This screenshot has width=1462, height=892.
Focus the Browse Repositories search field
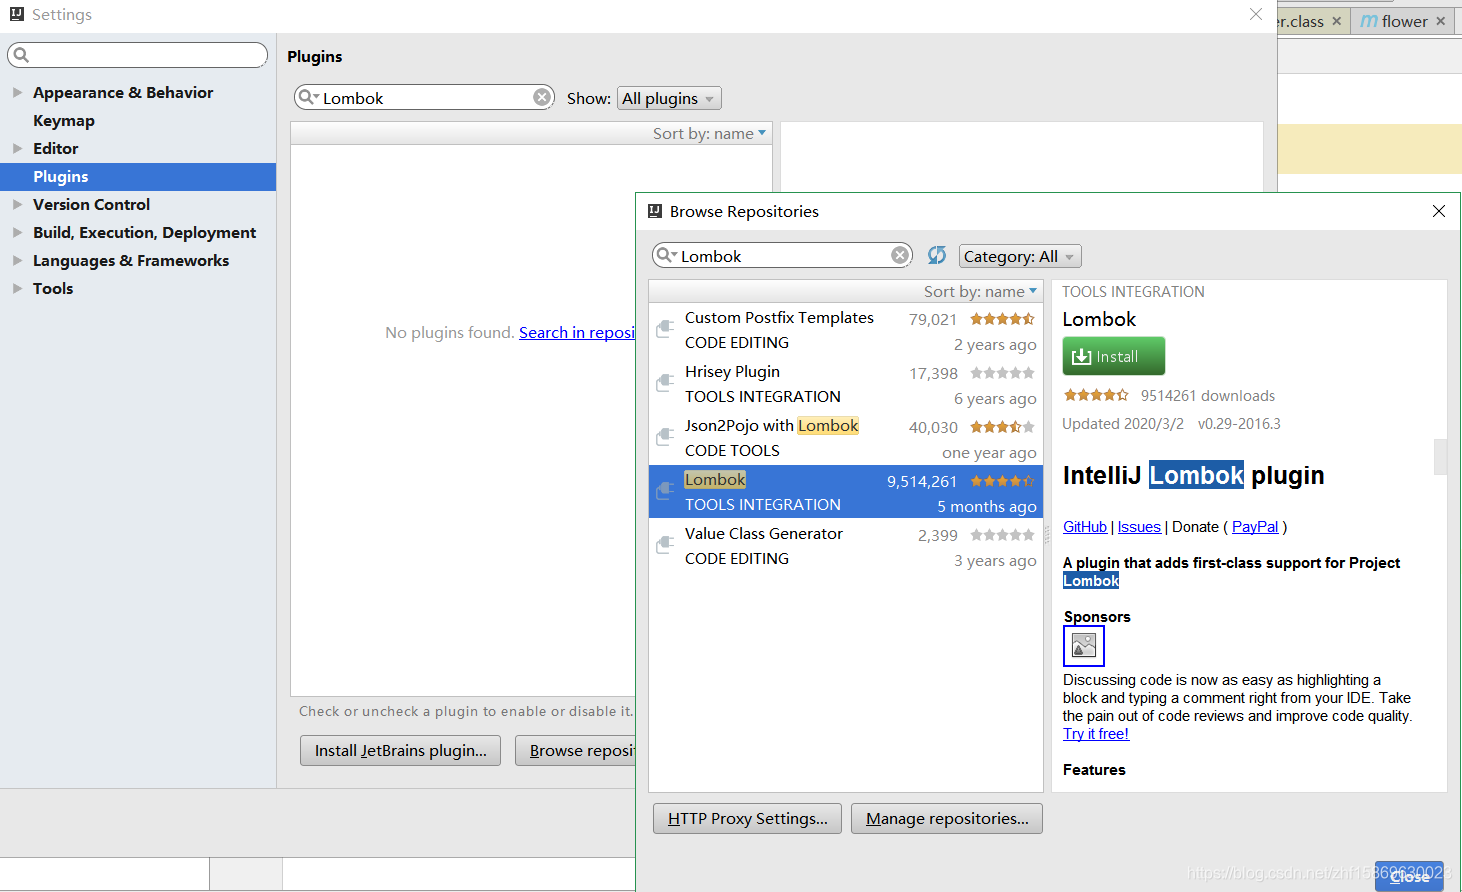[x=782, y=255]
